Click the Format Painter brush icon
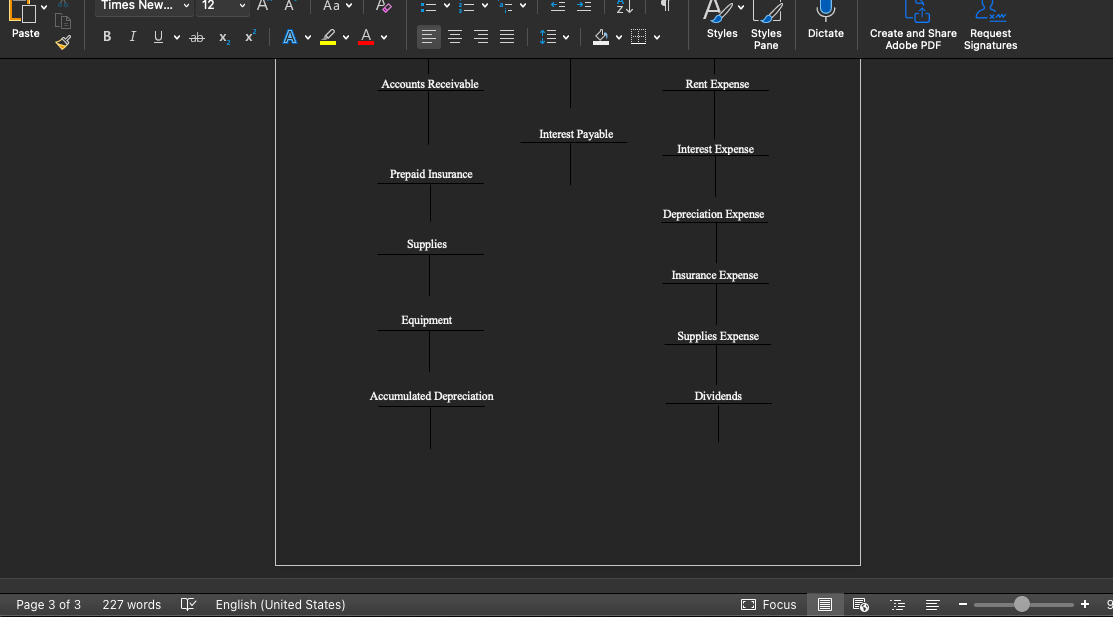This screenshot has height=617, width=1113. 63,42
